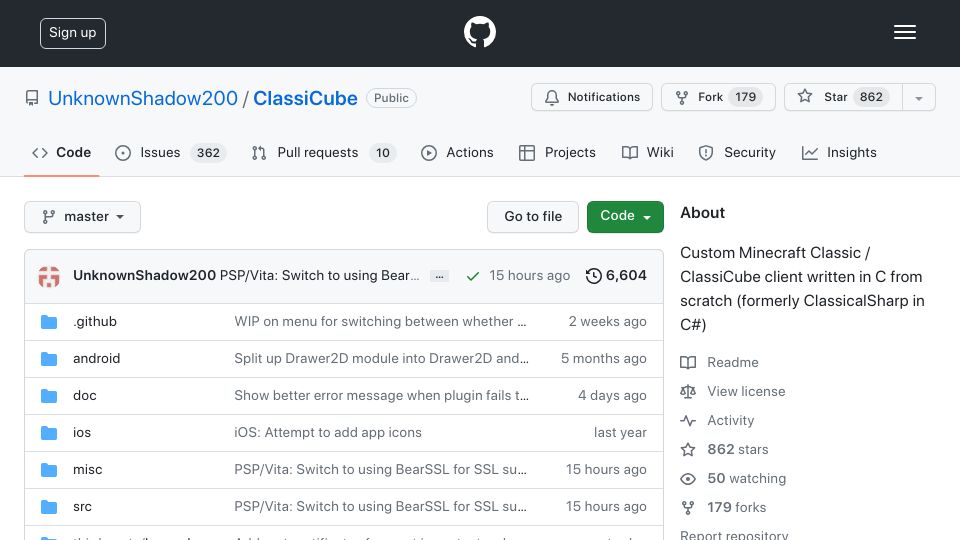Open commit 'WIP on menu for switching between whether'
The width and height of the screenshot is (960, 540).
point(380,321)
